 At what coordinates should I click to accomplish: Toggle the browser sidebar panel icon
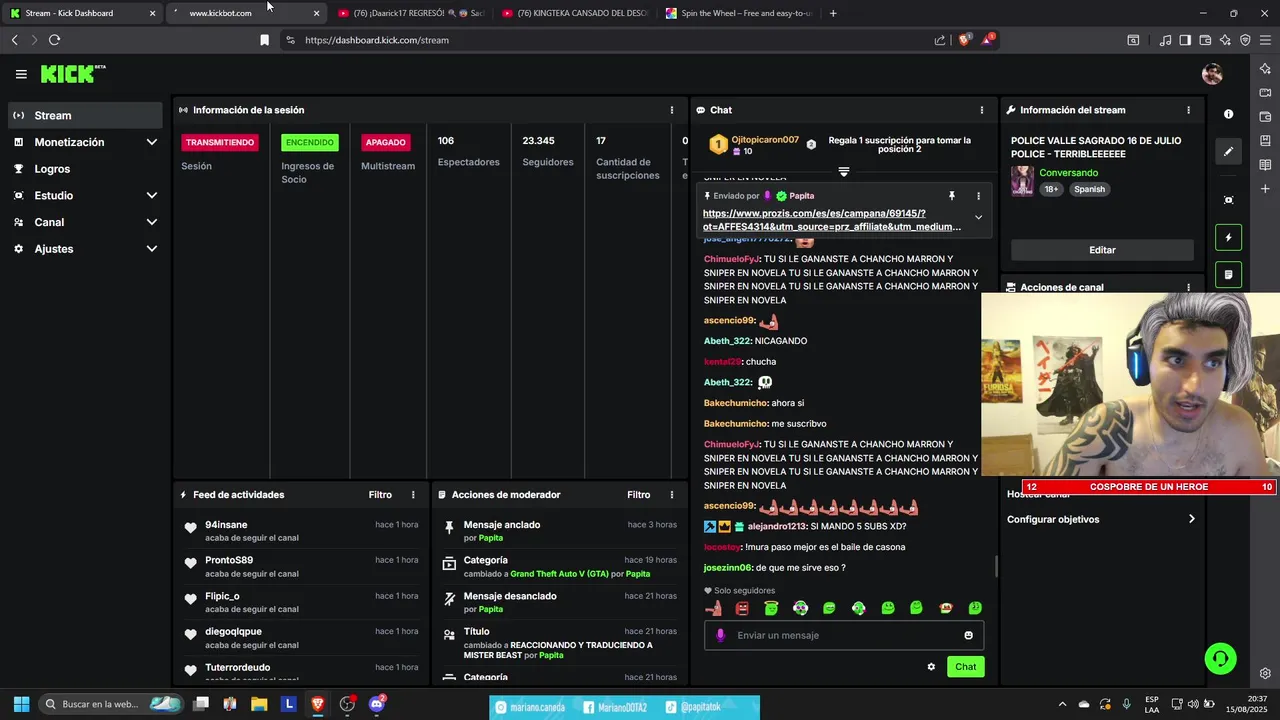(x=1185, y=40)
